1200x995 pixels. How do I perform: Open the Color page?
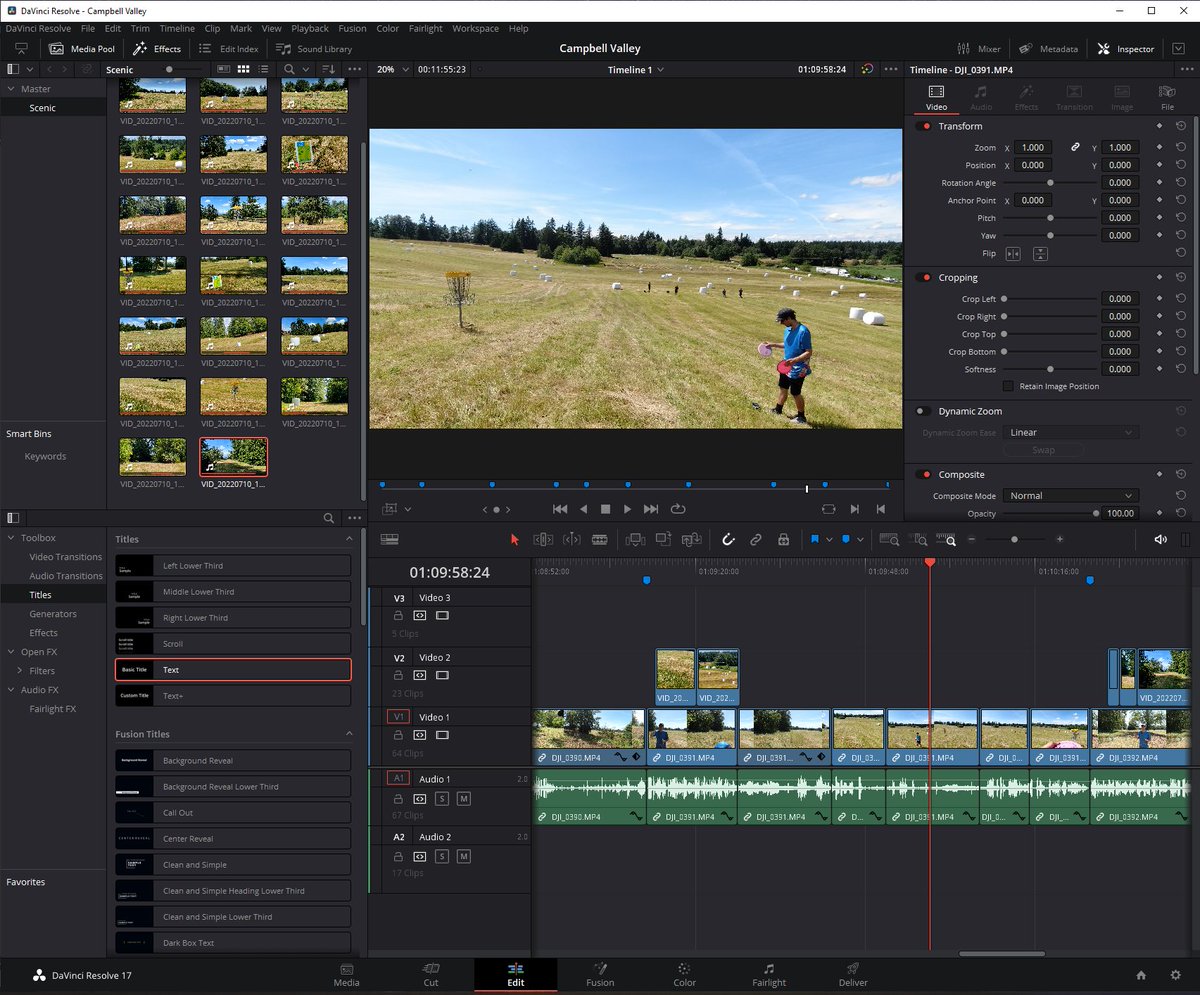coord(684,974)
